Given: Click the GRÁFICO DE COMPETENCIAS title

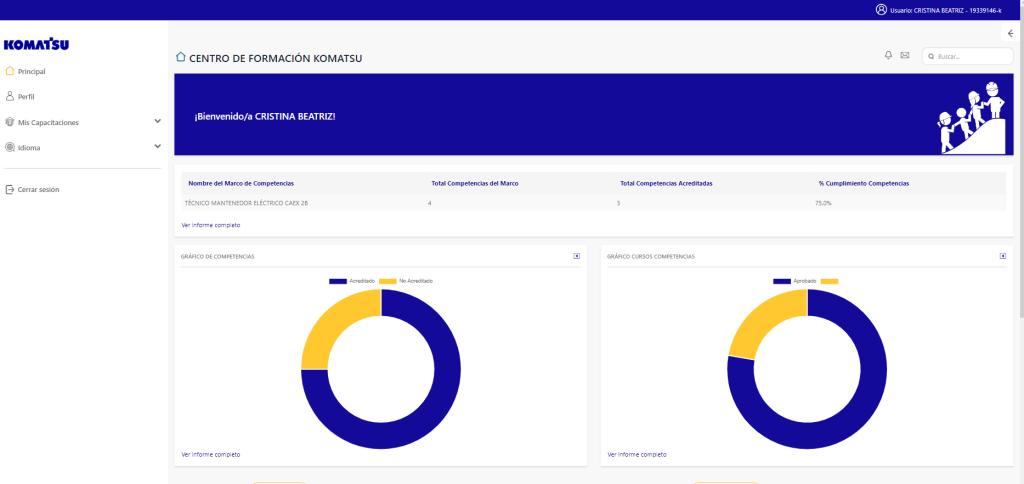Looking at the screenshot, I should 217,257.
